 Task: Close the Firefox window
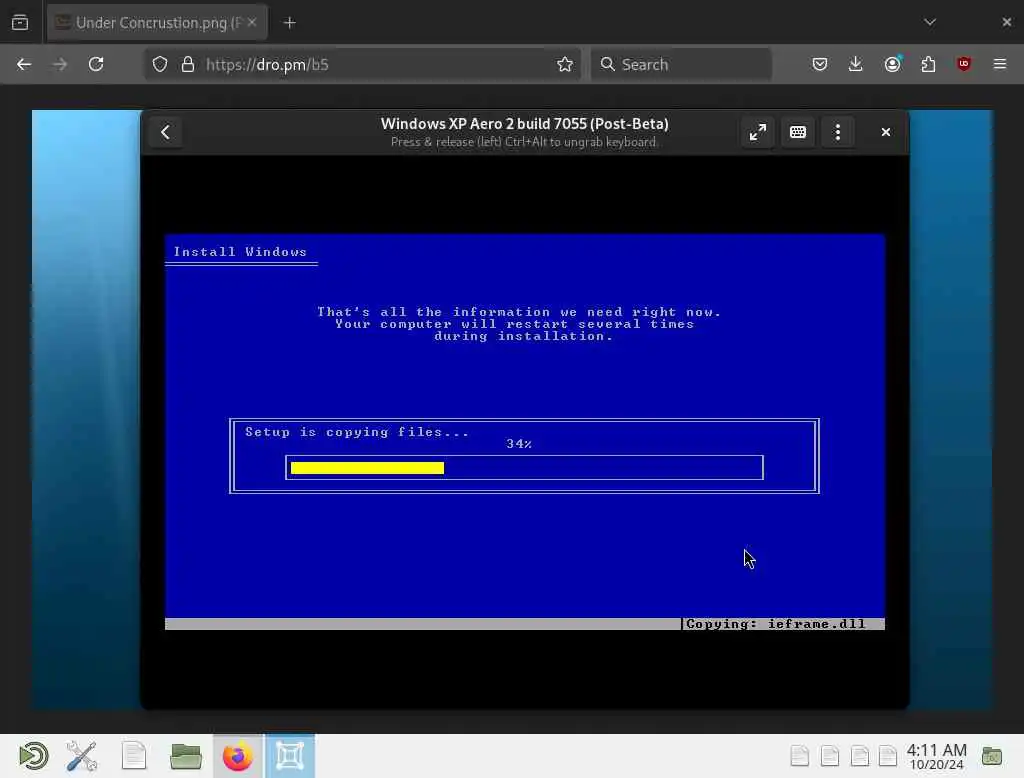tap(1006, 22)
